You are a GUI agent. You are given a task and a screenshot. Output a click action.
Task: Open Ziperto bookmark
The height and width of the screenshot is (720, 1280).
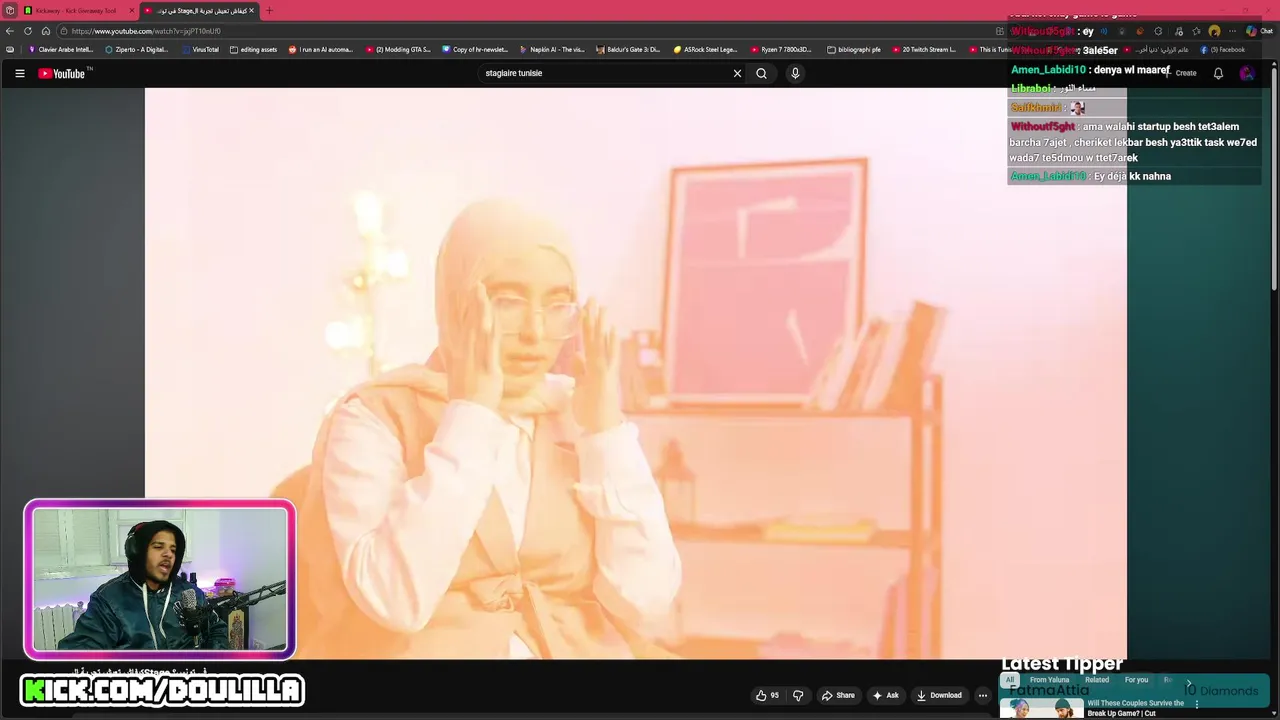(137, 49)
